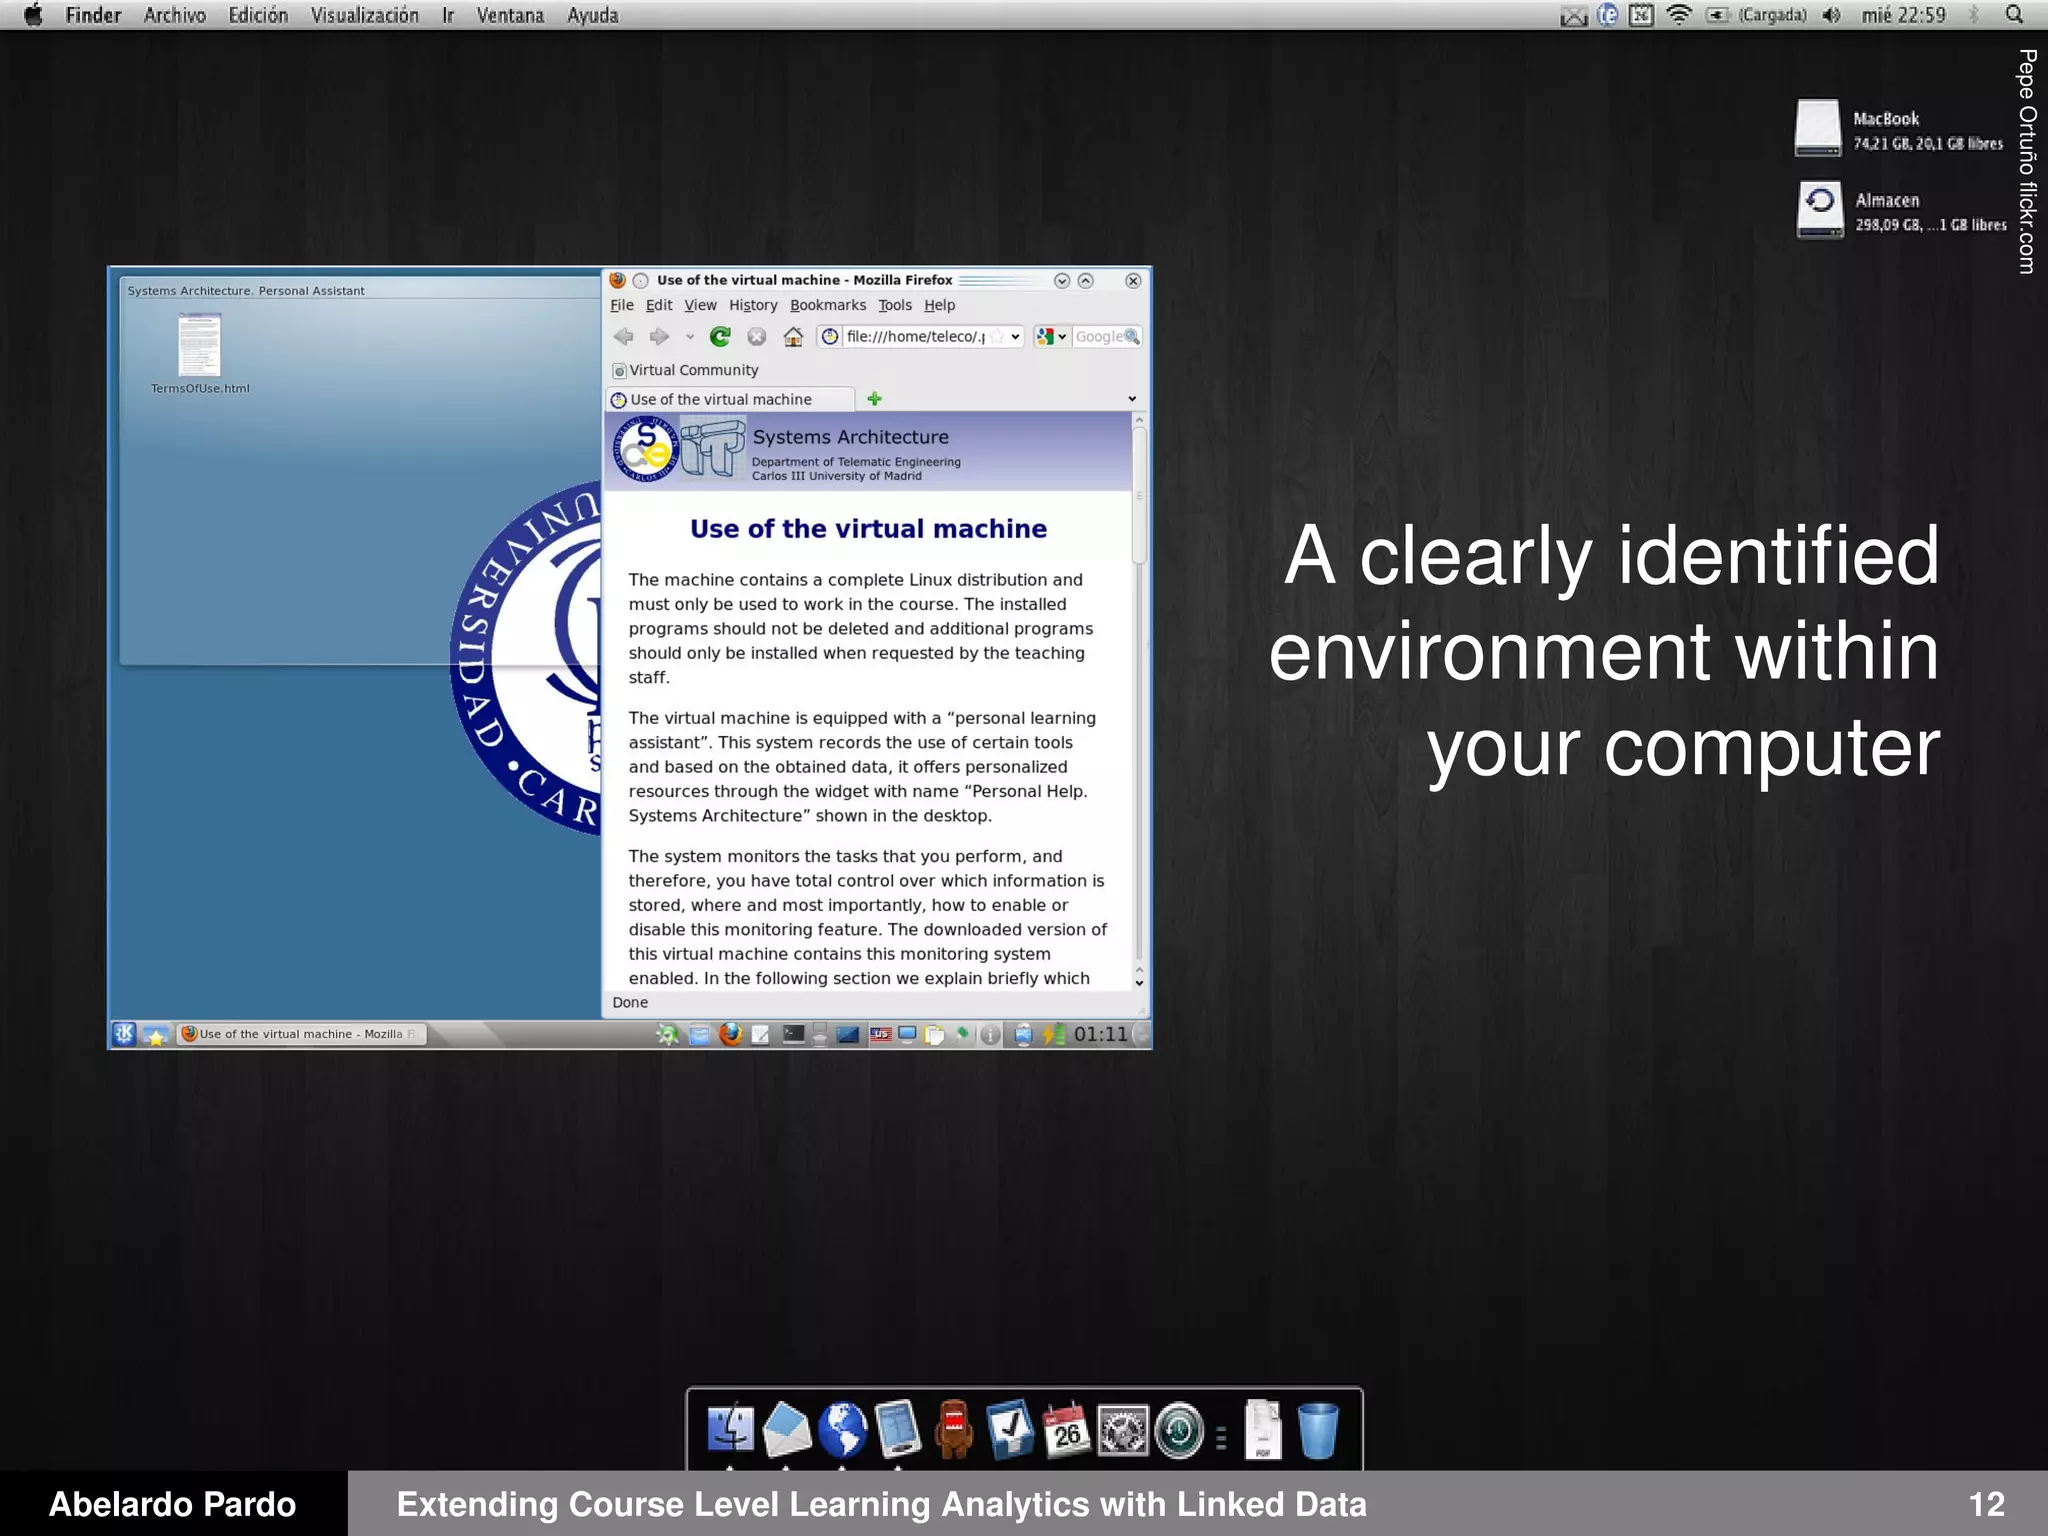Click the Stop loading icon
The width and height of the screenshot is (2048, 1536).
click(757, 337)
